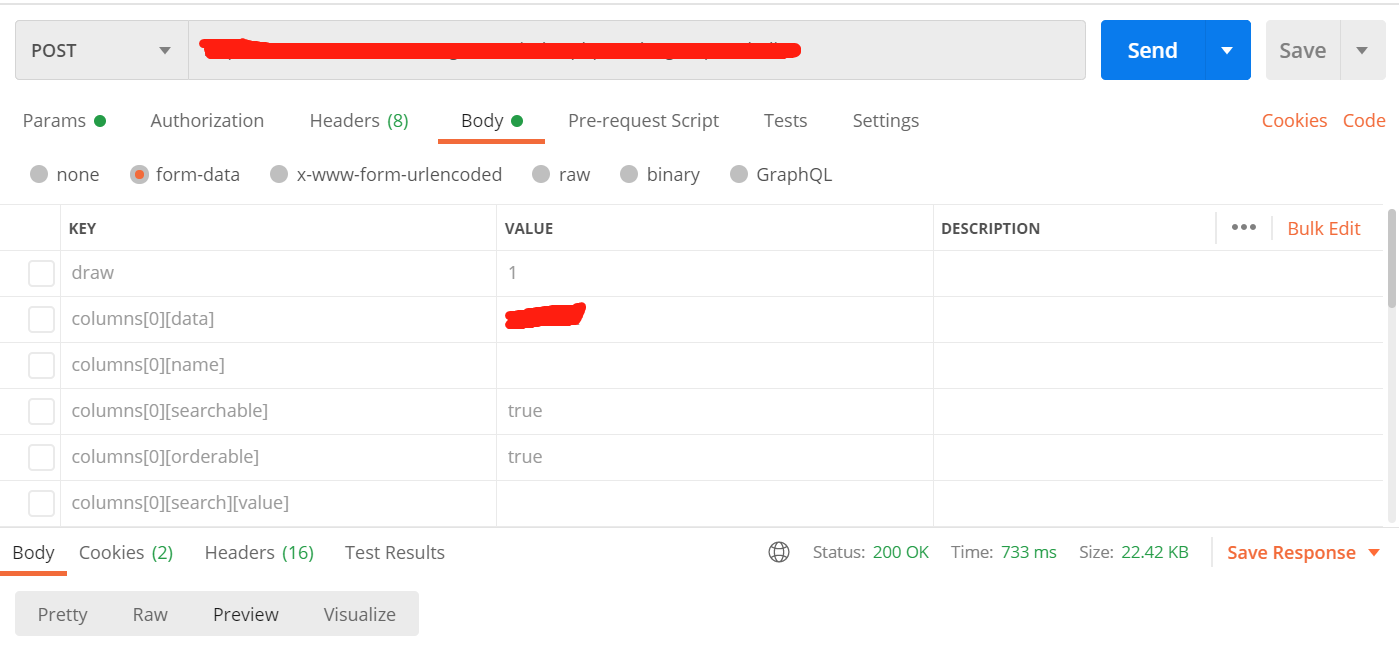
Task: Click the value cell for draw
Action: pyautogui.click(x=715, y=273)
